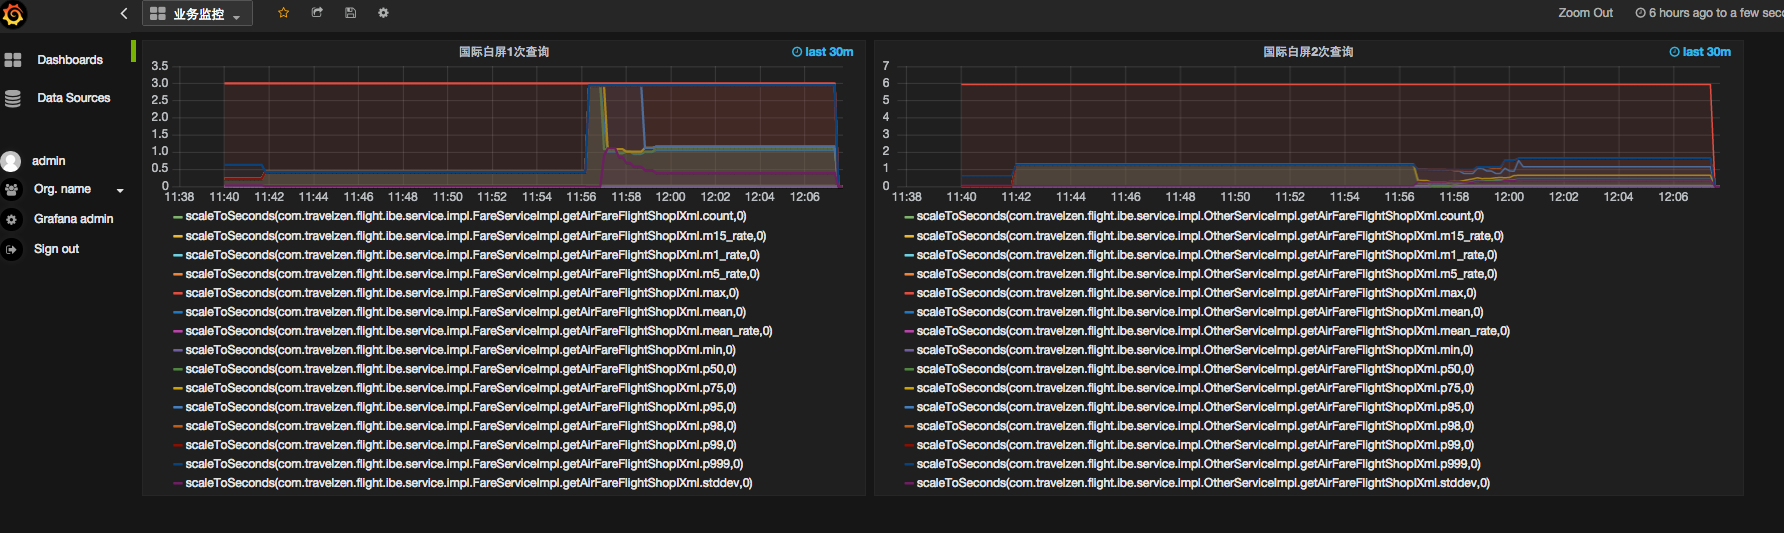The image size is (1784, 533).
Task: Click the Grafana logo icon
Action: 14,14
